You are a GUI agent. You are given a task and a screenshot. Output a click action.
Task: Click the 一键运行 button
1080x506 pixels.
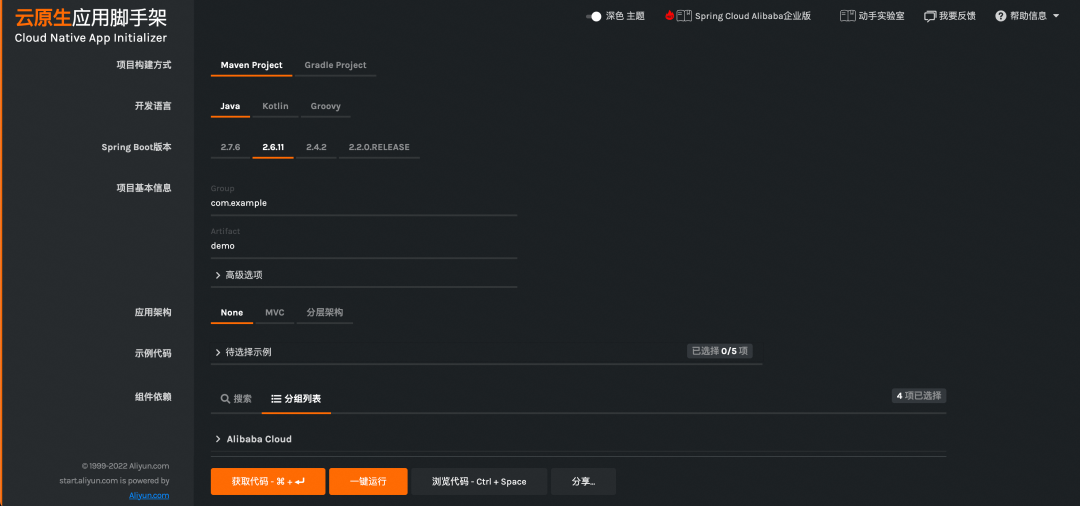(x=368, y=482)
